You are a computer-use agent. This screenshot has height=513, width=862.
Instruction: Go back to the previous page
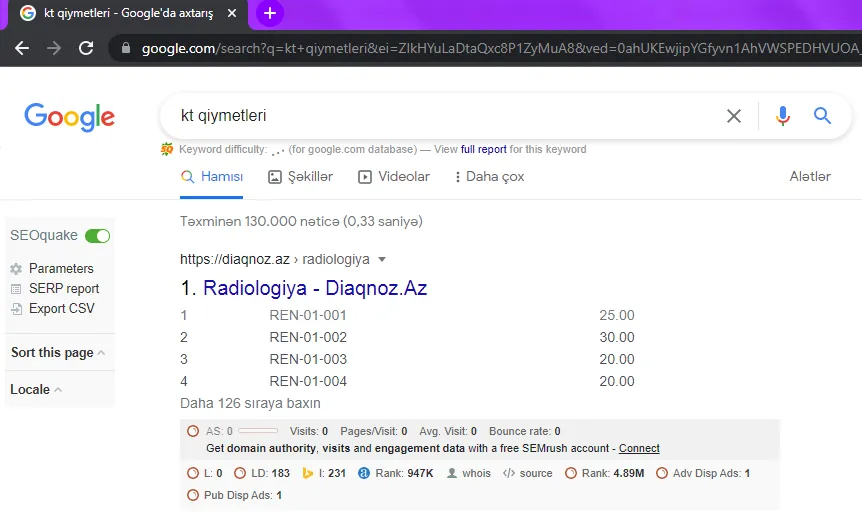tap(22, 48)
